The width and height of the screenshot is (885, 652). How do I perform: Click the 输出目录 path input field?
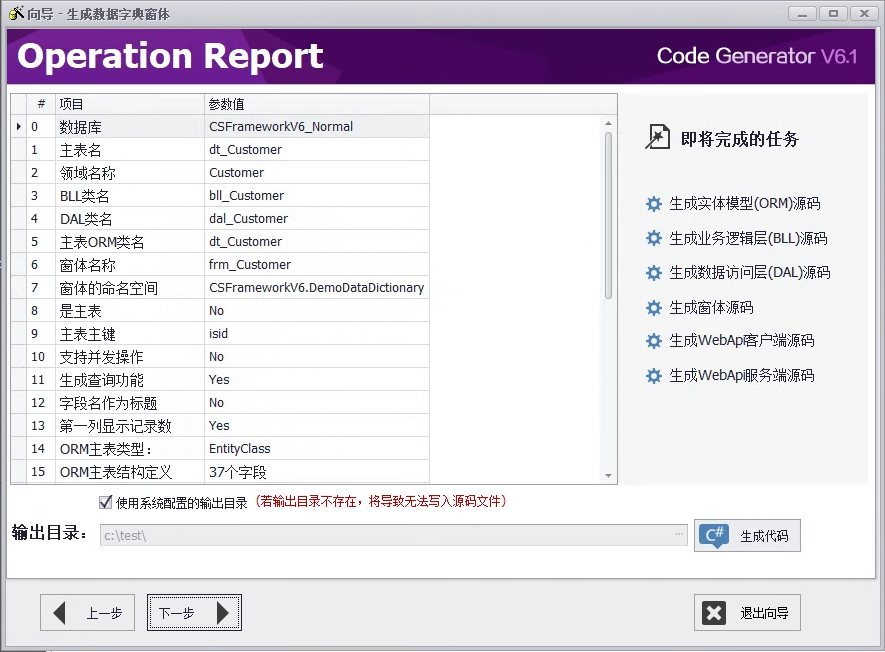(x=393, y=535)
